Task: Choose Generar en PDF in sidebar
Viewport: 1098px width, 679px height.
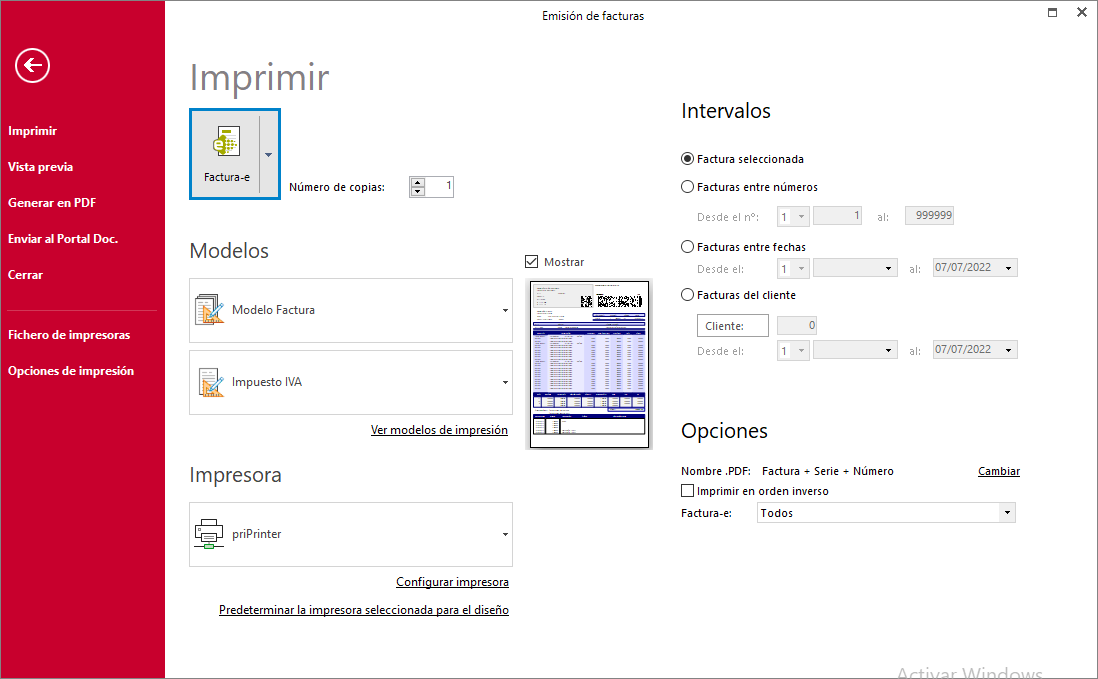Action: [x=52, y=203]
